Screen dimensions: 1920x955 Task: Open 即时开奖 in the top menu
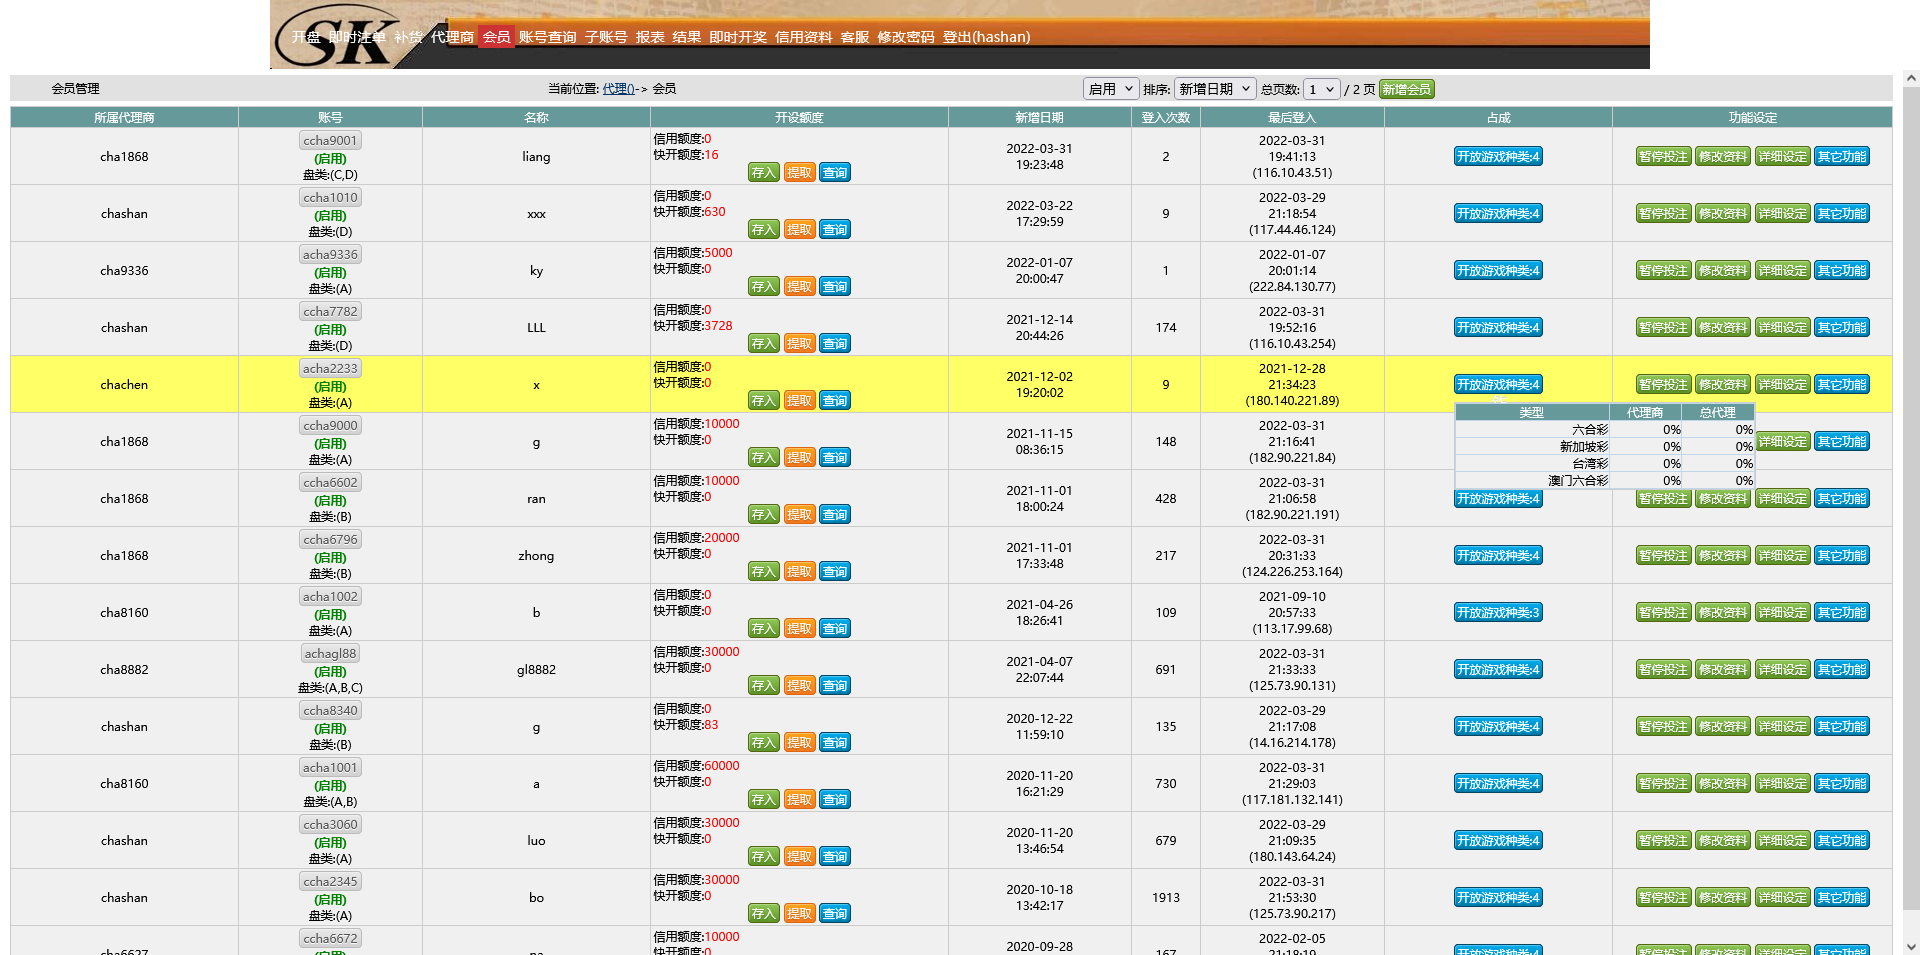(x=738, y=37)
